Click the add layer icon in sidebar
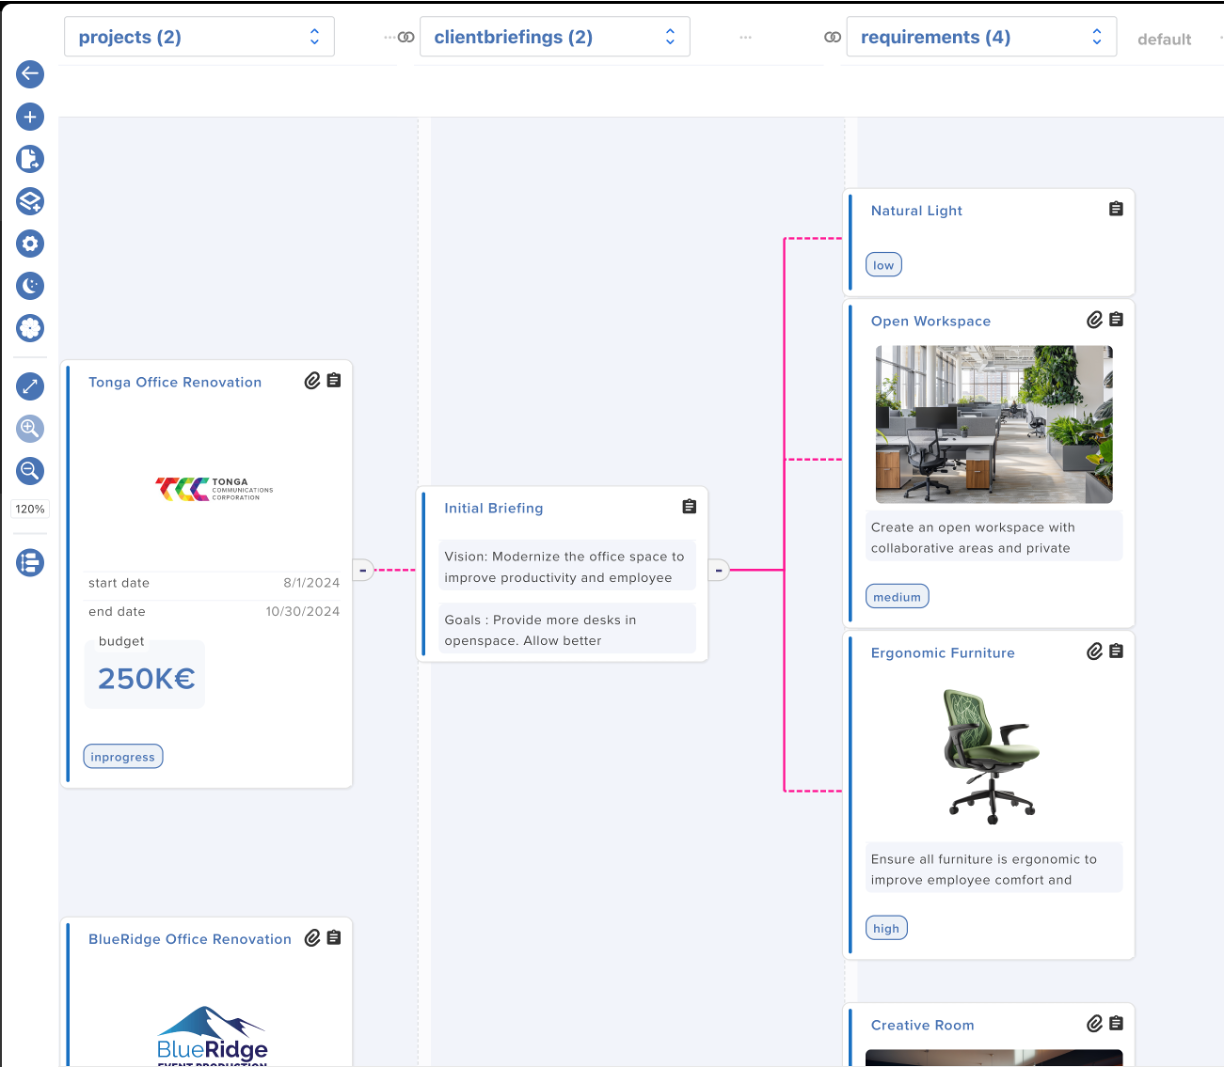The image size is (1224, 1068). pyautogui.click(x=30, y=201)
